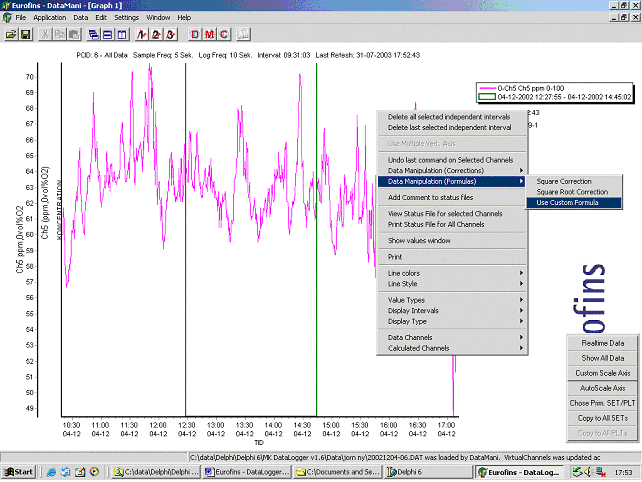Click the Cascade windows icon
The image size is (642, 482).
(93, 34)
